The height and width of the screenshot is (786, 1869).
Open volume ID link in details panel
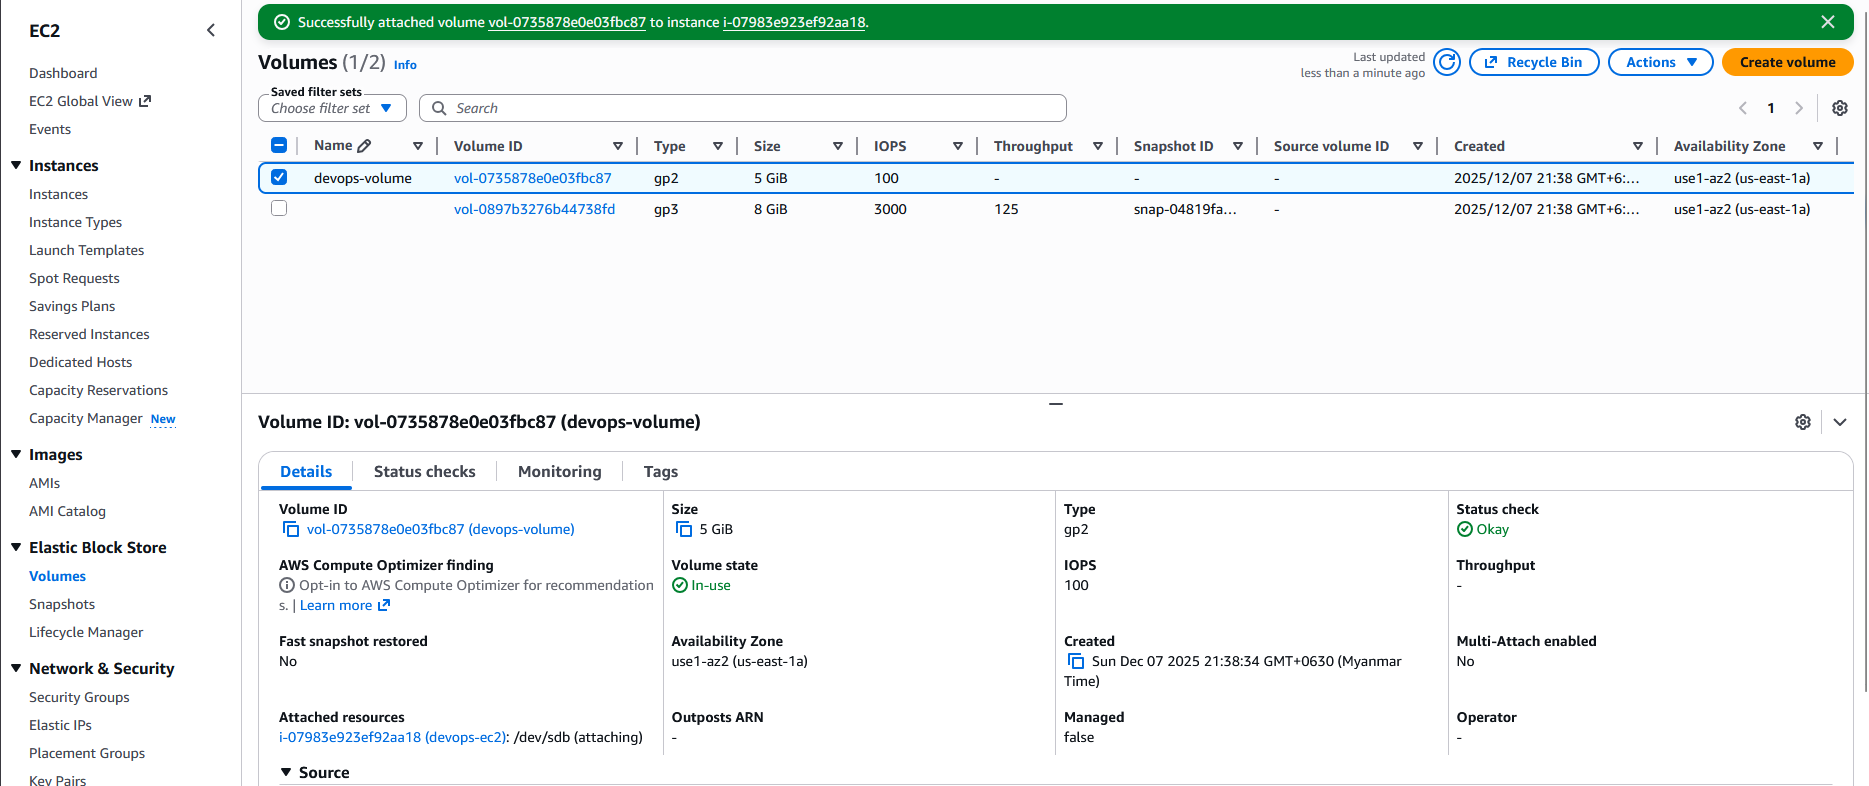441,529
